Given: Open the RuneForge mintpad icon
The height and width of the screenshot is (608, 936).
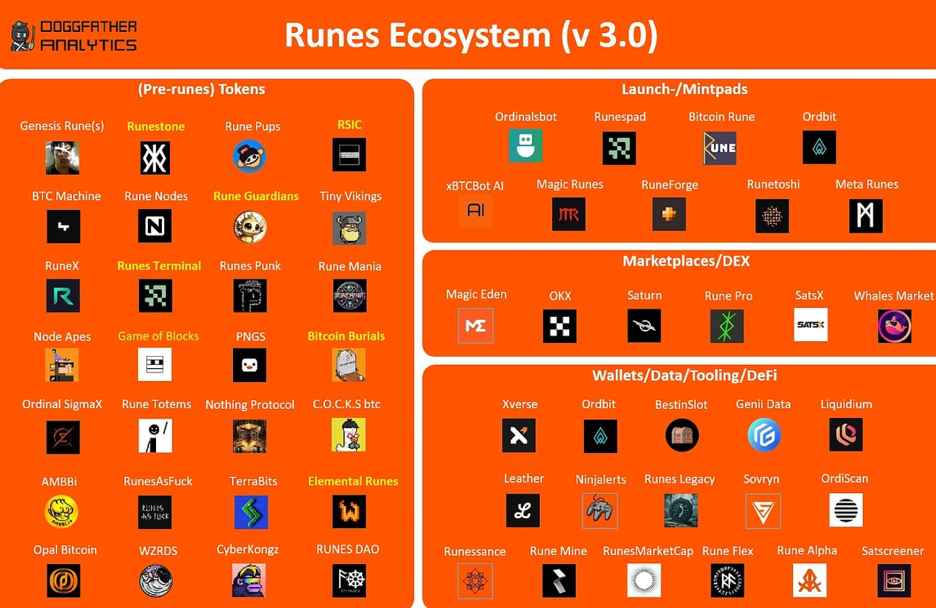Looking at the screenshot, I should pyautogui.click(x=668, y=214).
